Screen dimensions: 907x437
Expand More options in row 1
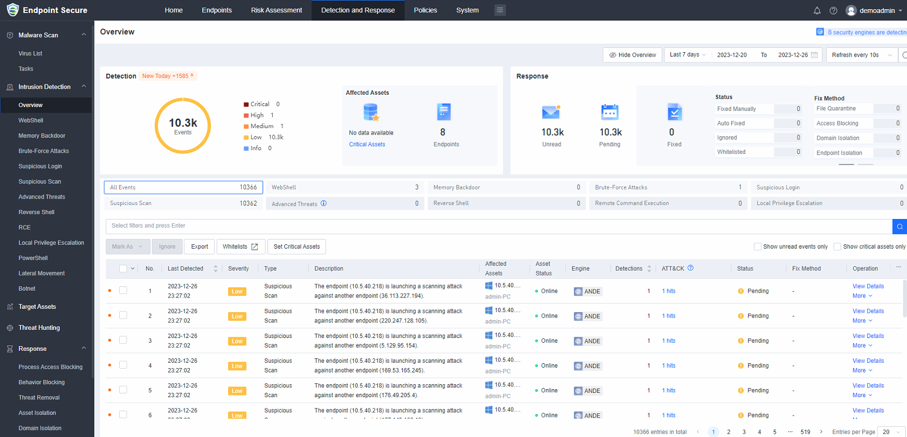(862, 296)
